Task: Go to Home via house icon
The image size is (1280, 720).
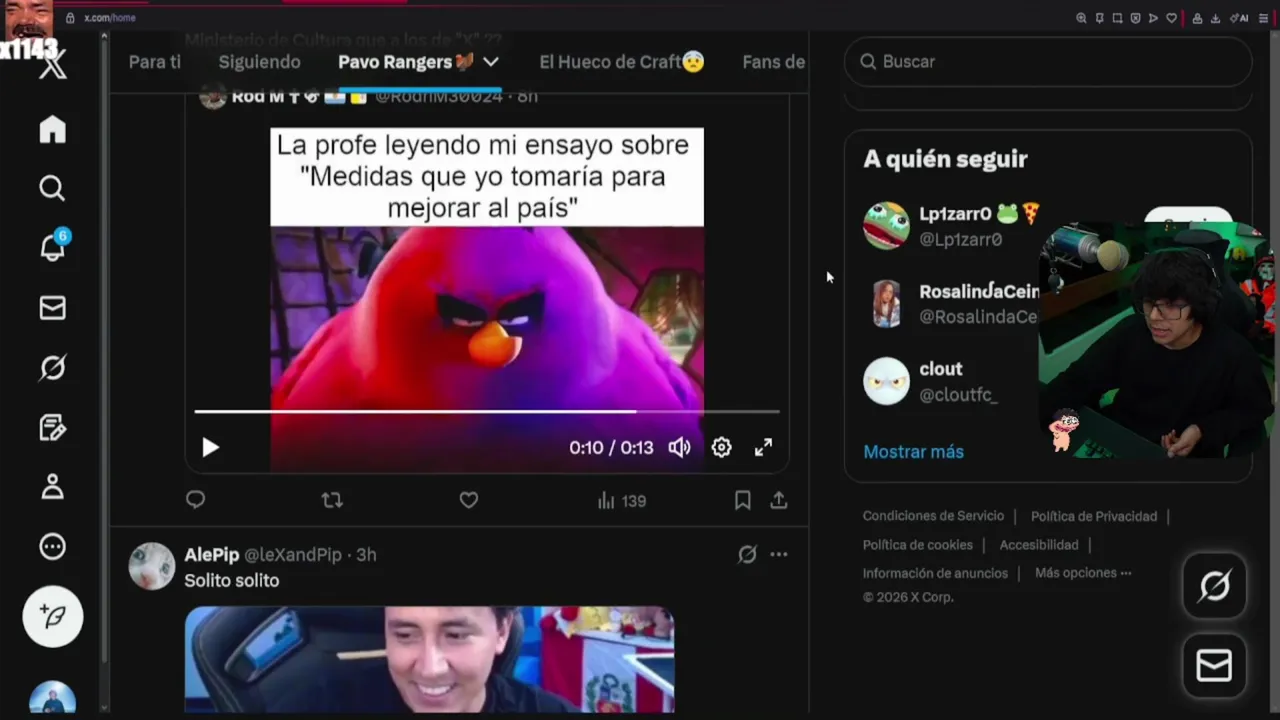Action: [52, 129]
